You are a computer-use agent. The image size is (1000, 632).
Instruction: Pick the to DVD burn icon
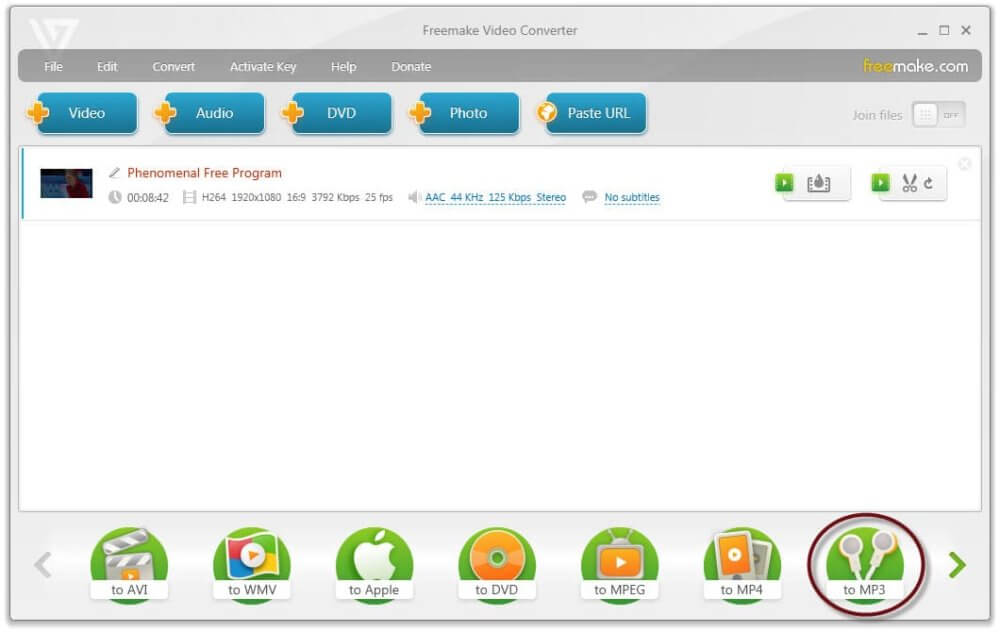pyautogui.click(x=496, y=564)
